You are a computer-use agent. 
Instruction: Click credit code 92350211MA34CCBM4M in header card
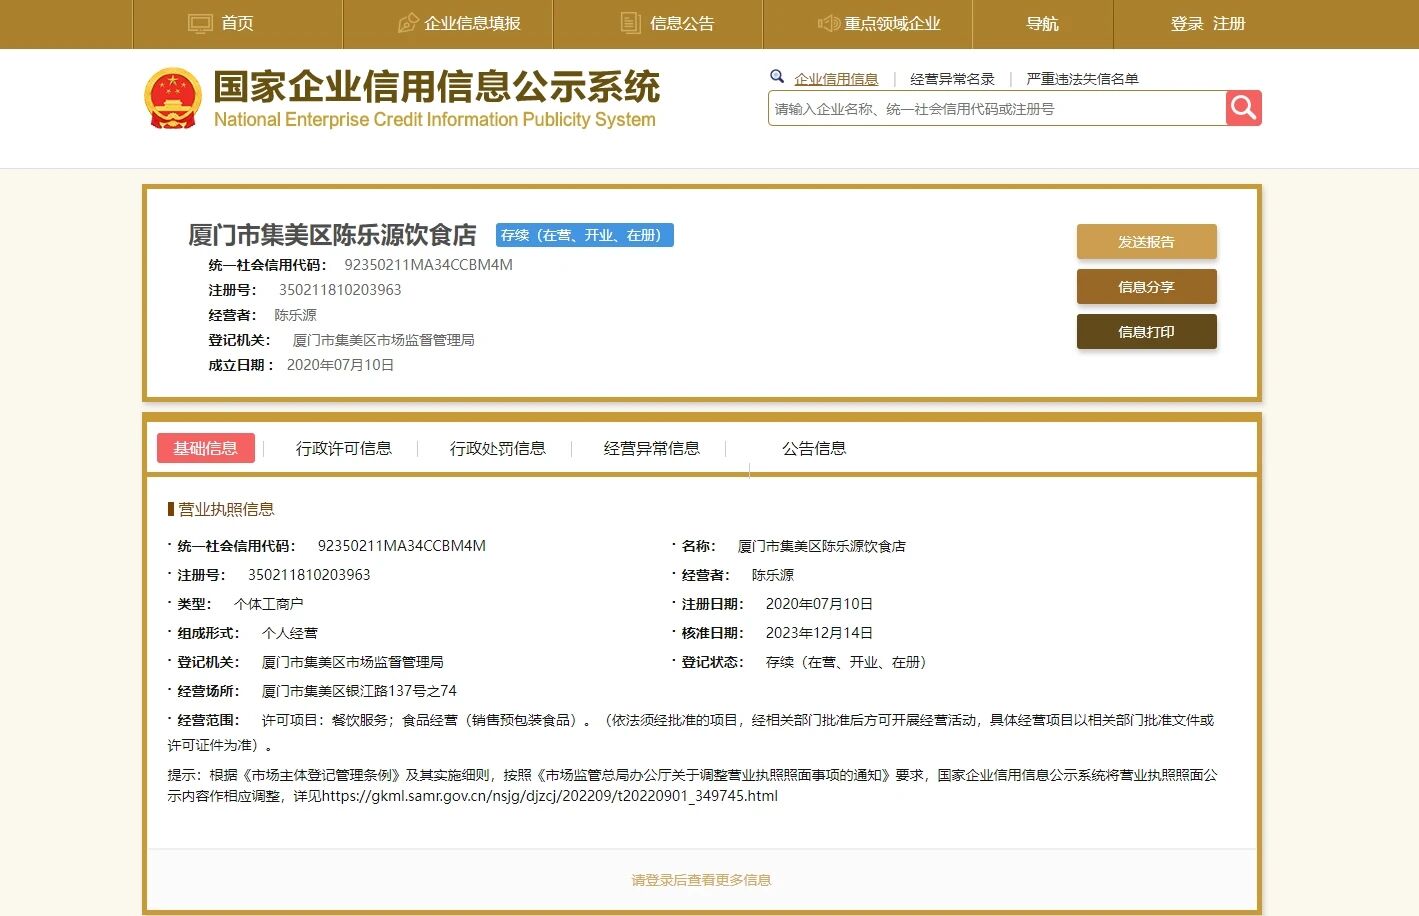pyautogui.click(x=428, y=265)
